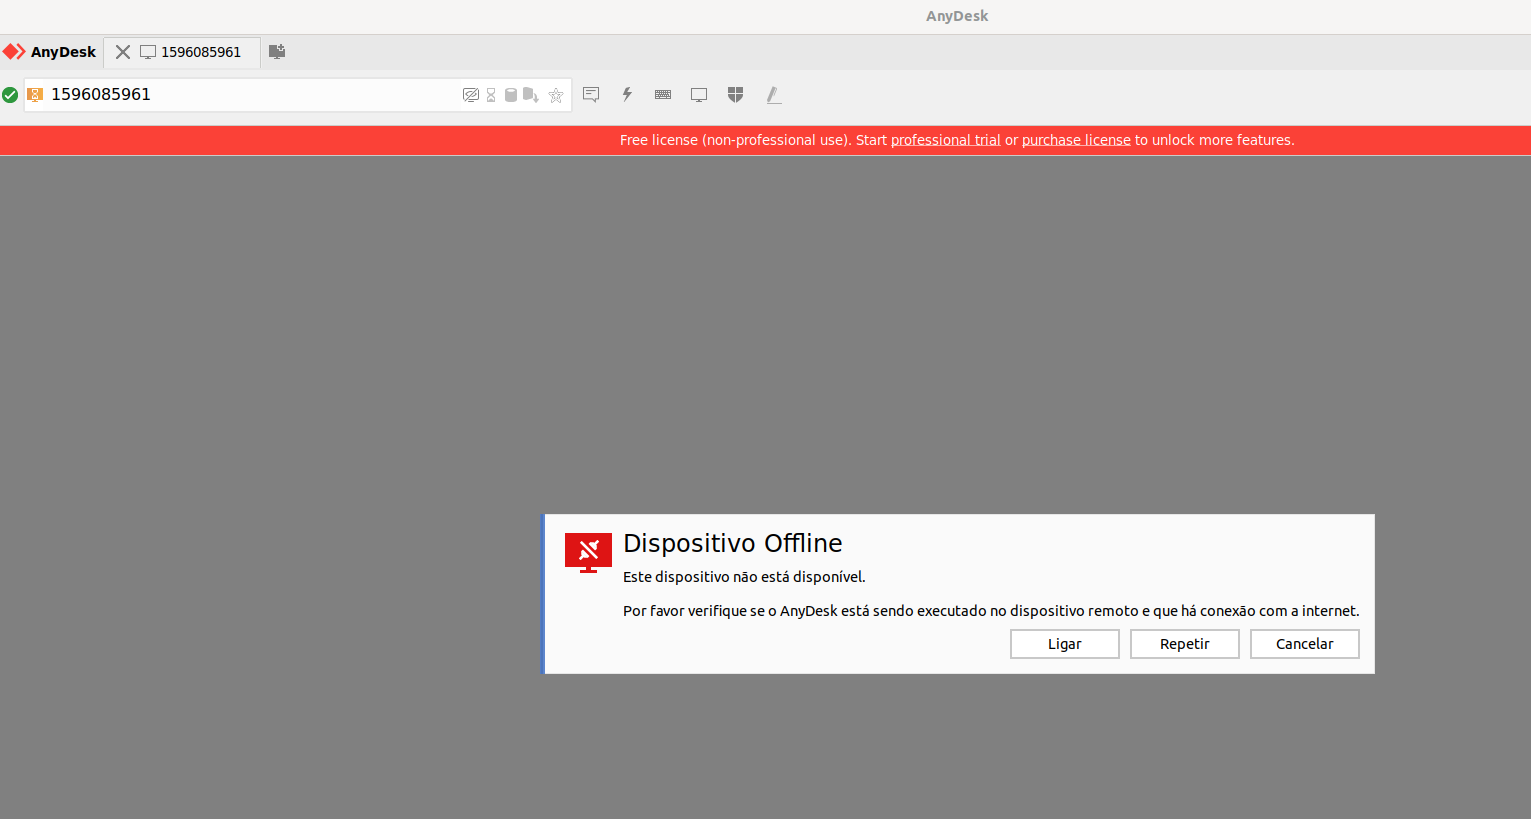Toggle the privacy mode crossed-eye icon
Screen dimensions: 1531x819
coord(471,95)
